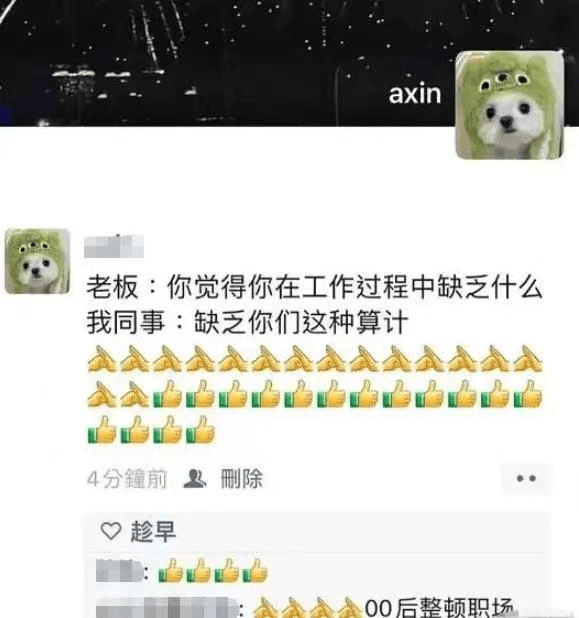
Task: Tap the first row of praying-hands emojis
Action: pyautogui.click(x=315, y=359)
